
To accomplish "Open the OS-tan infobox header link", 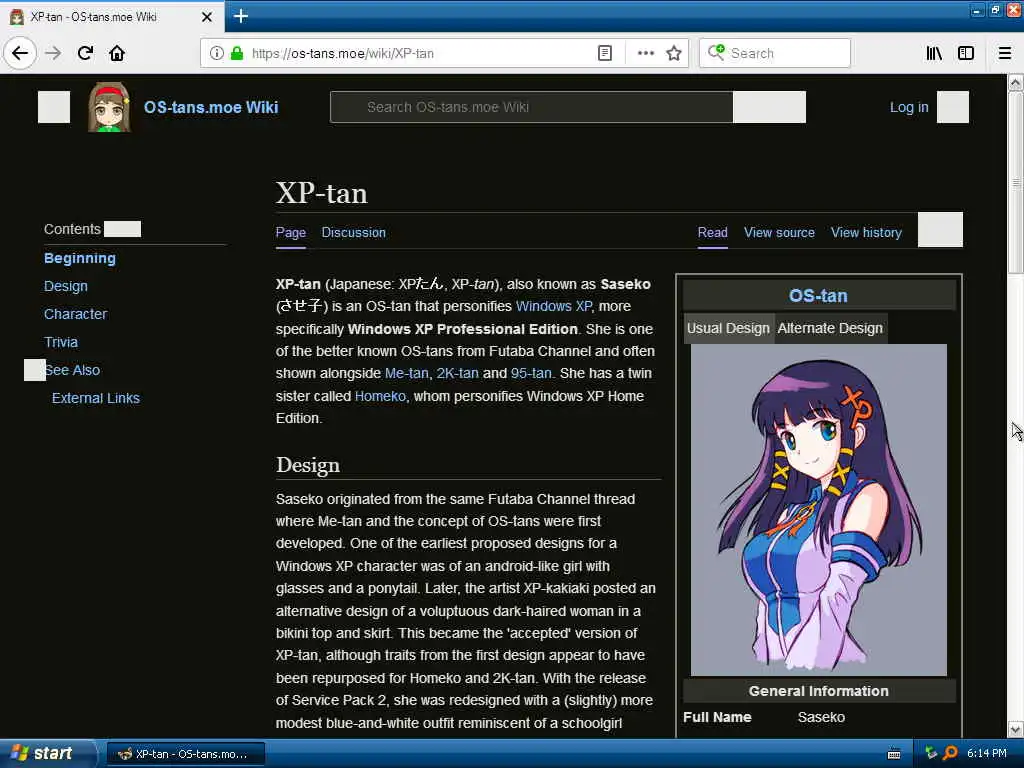I will (818, 296).
